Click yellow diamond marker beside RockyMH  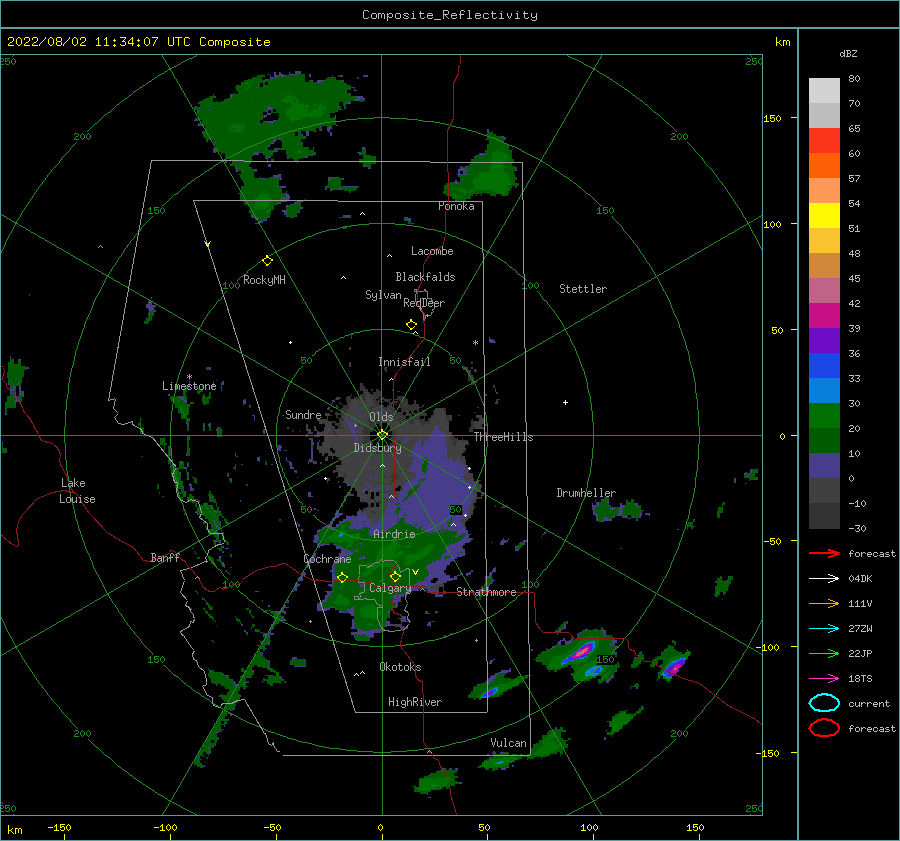click(267, 261)
